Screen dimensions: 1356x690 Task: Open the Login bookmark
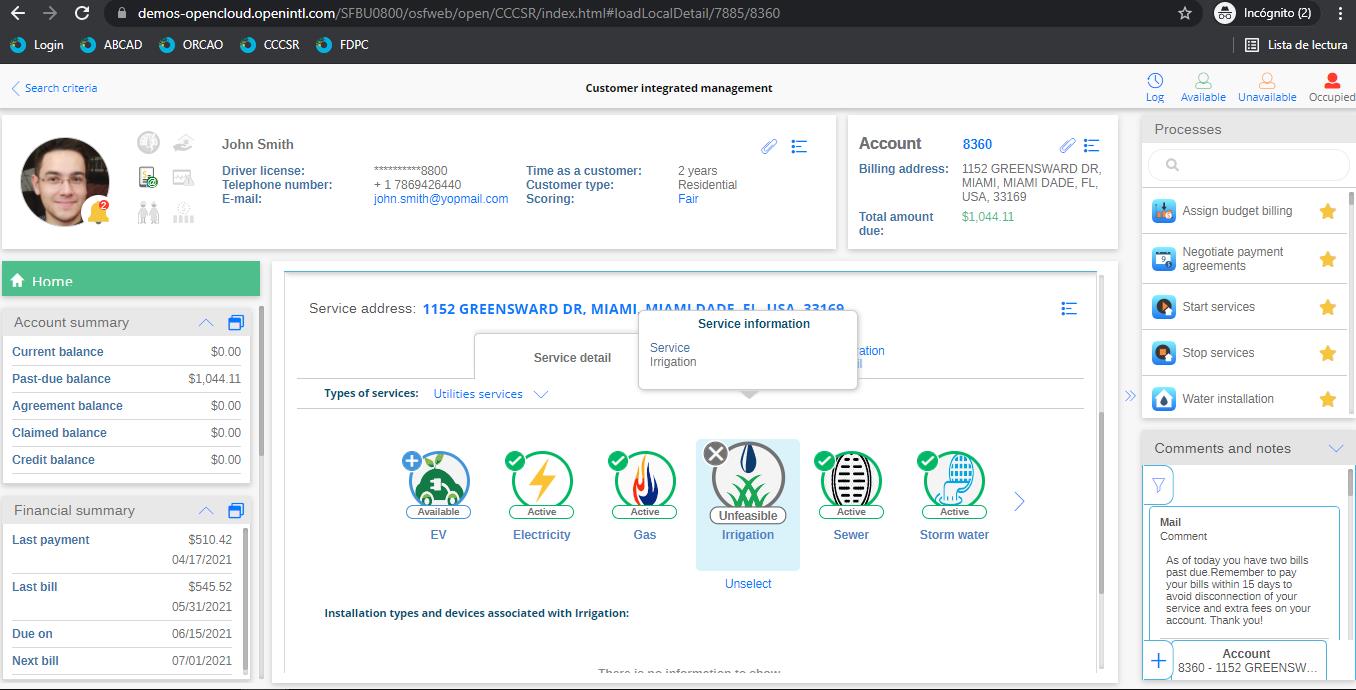[36, 45]
